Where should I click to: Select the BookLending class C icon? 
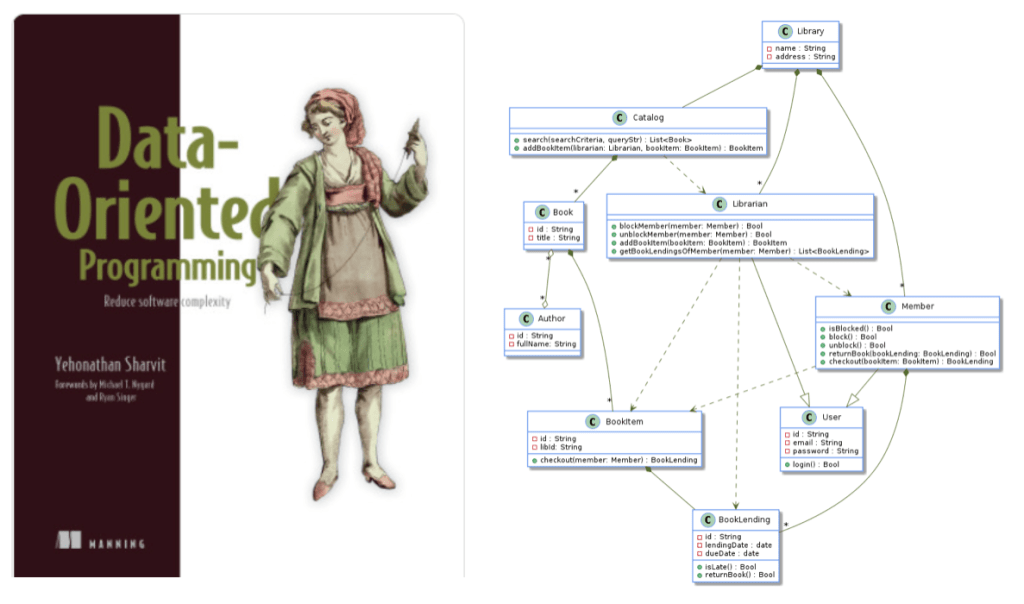pos(706,520)
